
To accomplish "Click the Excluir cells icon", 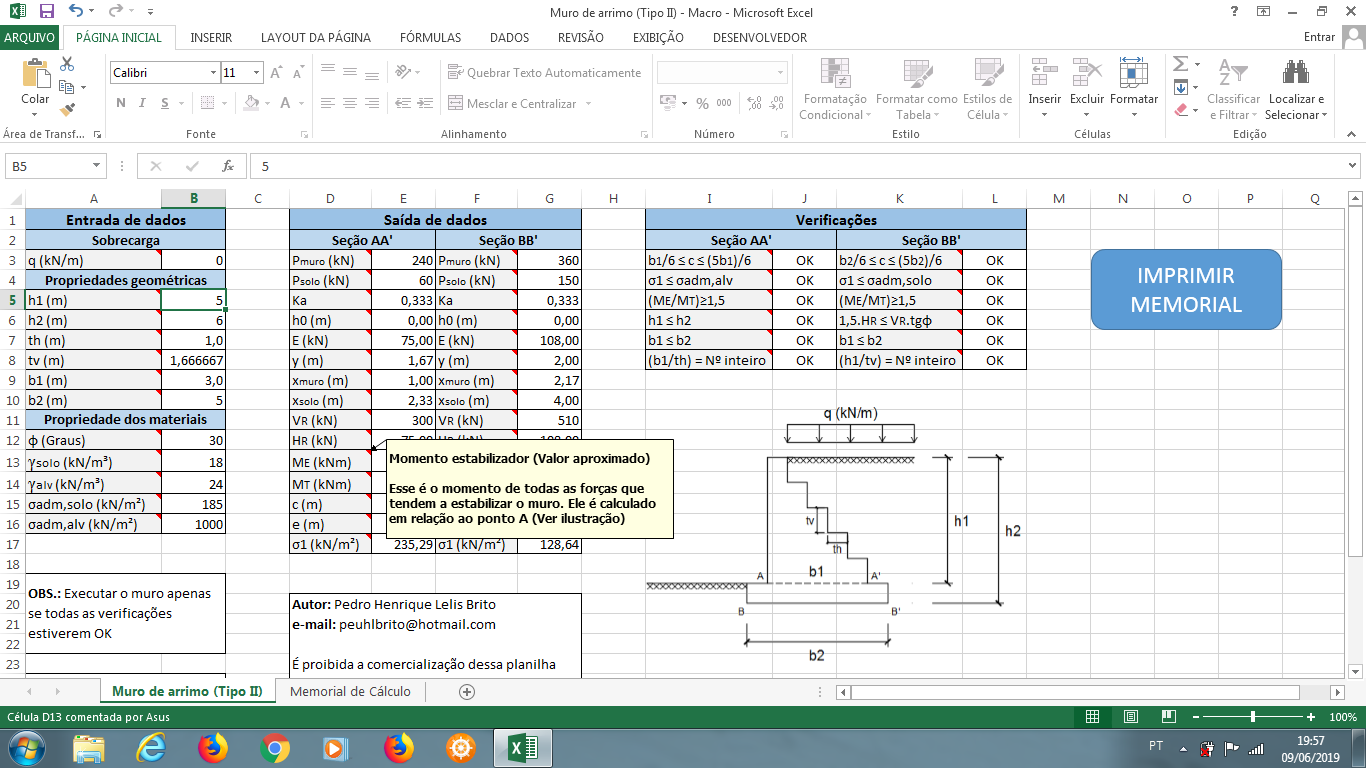I will [x=1087, y=72].
